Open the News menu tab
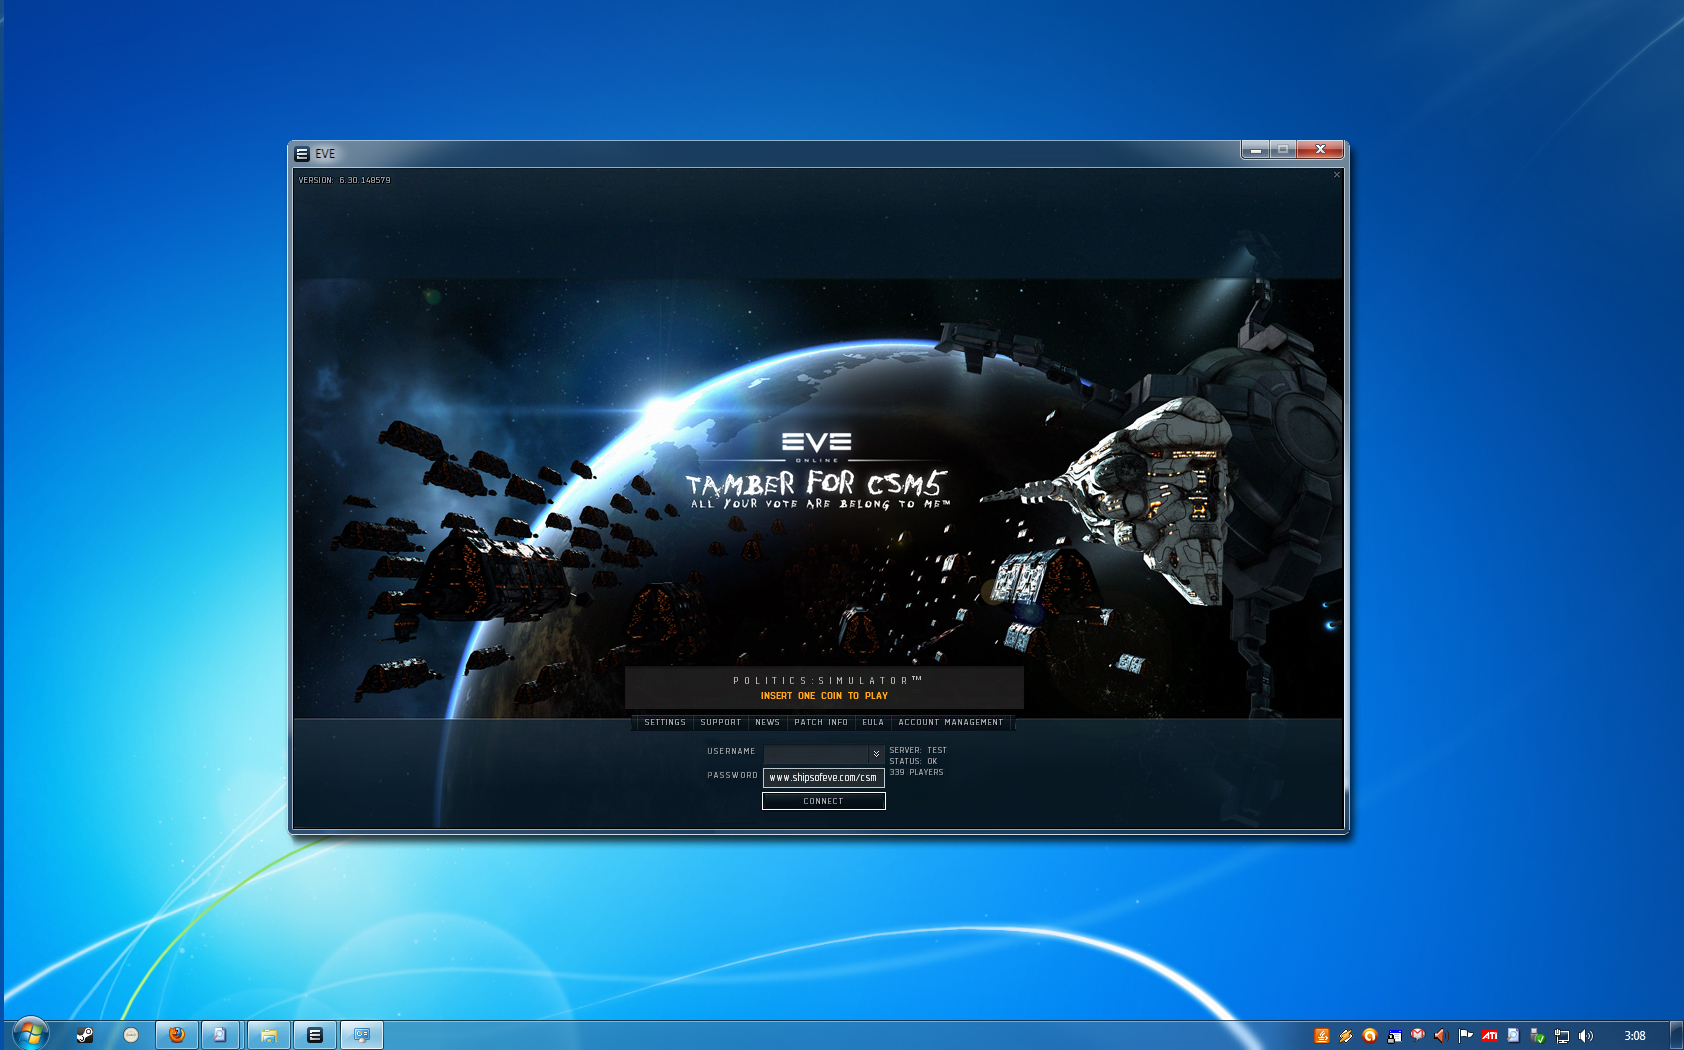The height and width of the screenshot is (1050, 1684). [768, 722]
